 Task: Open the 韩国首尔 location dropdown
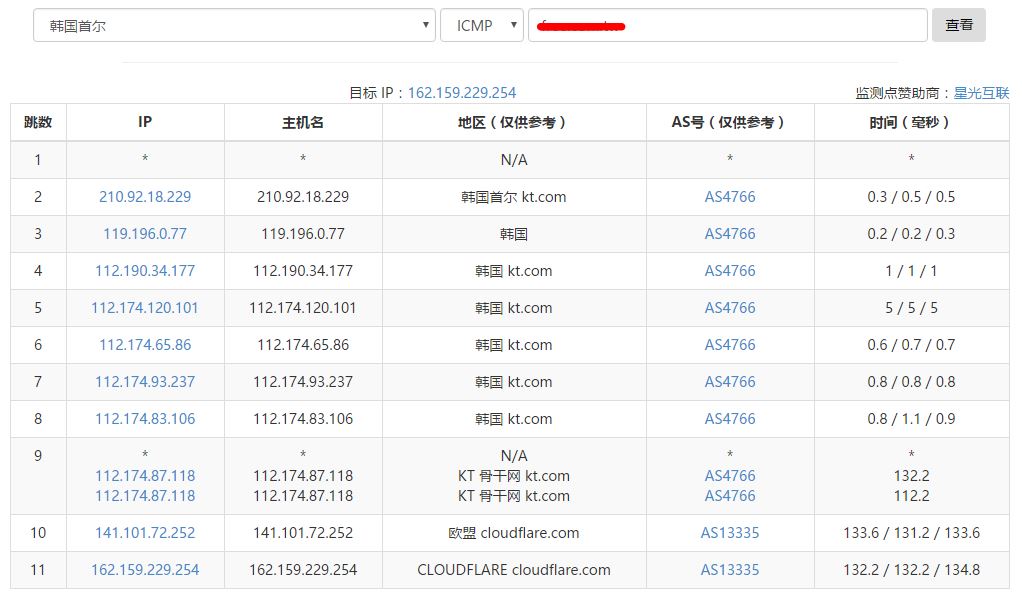click(x=233, y=26)
